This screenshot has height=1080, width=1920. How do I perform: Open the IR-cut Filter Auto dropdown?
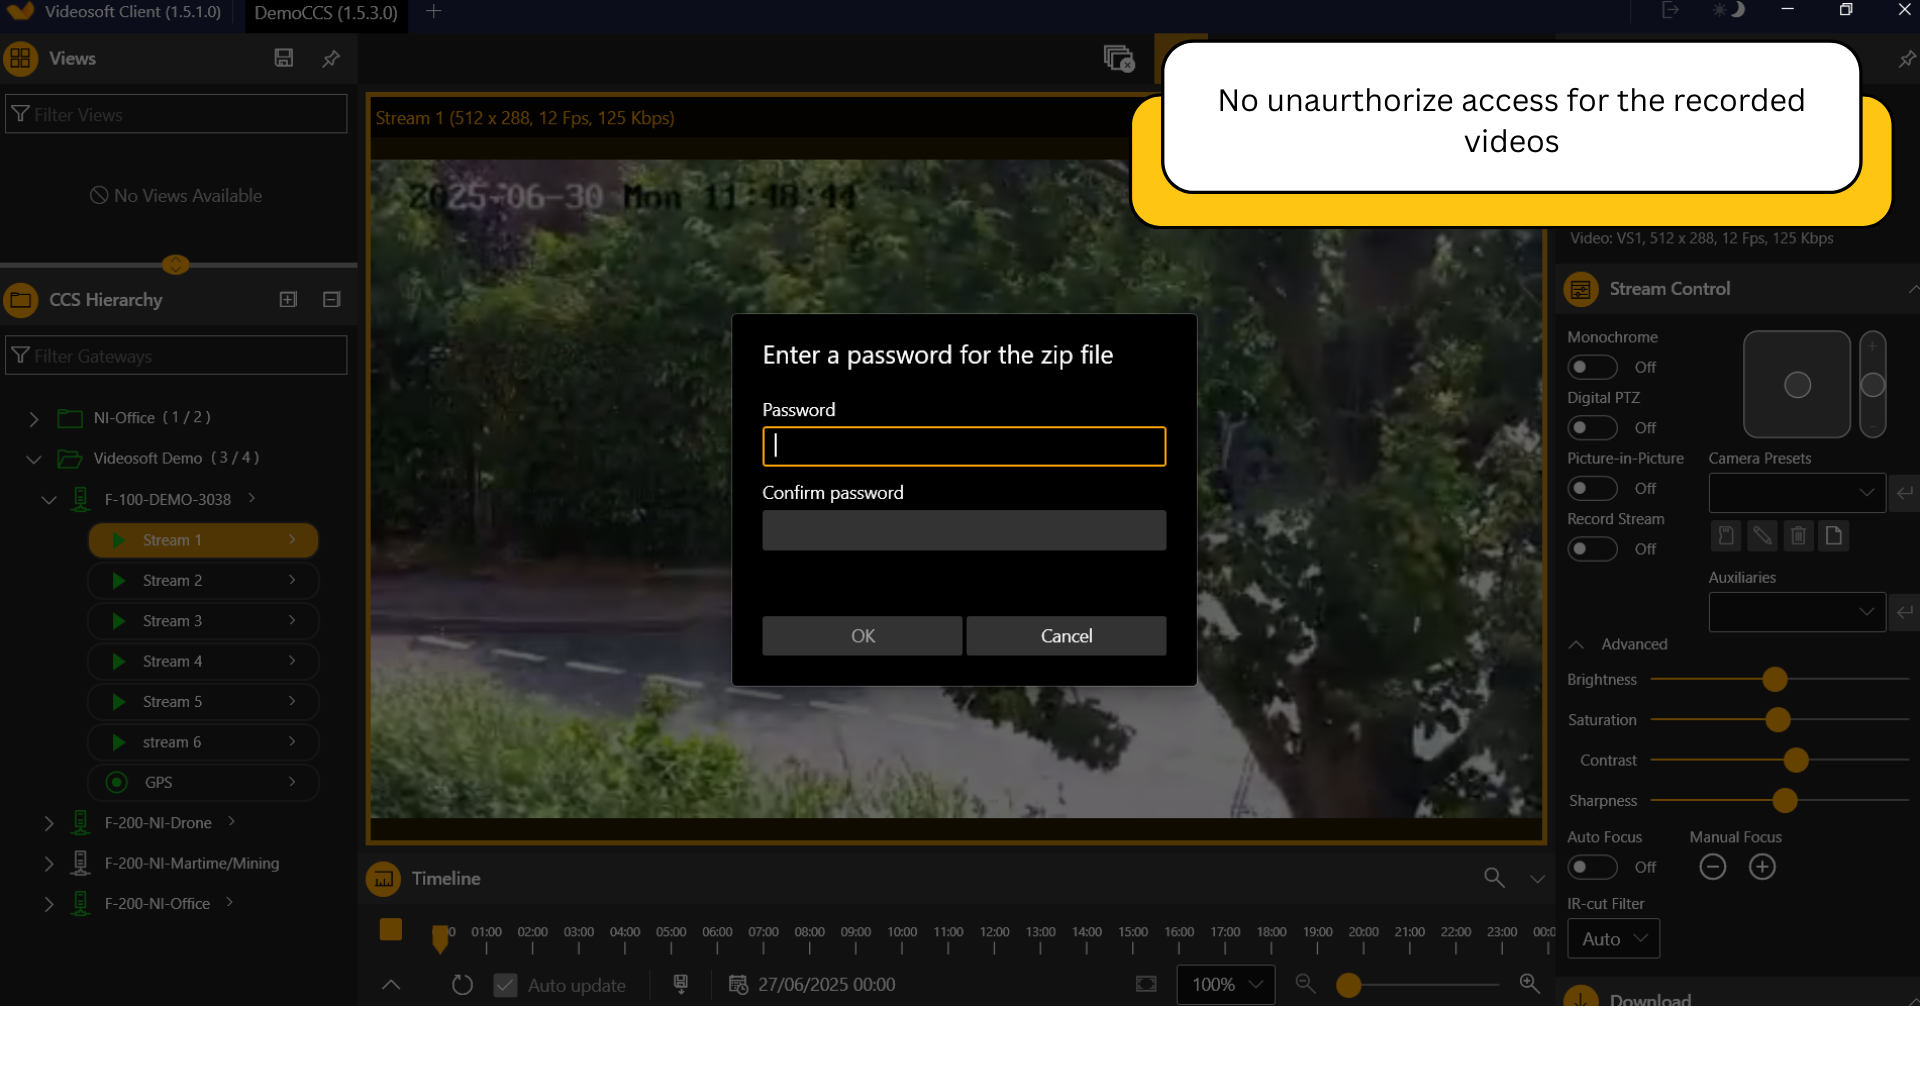coord(1614,939)
